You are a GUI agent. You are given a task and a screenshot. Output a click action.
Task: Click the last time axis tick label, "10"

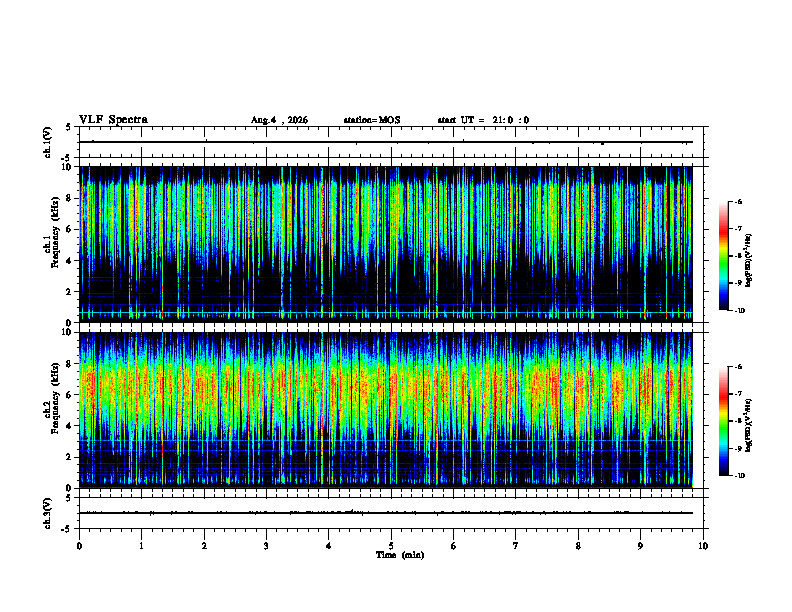[x=703, y=546]
